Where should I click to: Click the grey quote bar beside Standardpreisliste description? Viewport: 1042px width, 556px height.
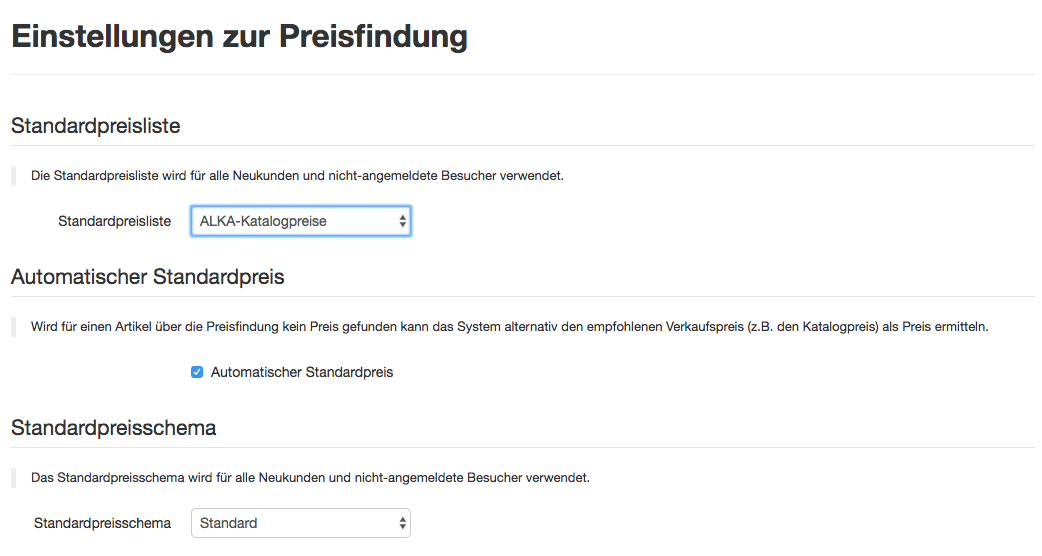(x=14, y=176)
